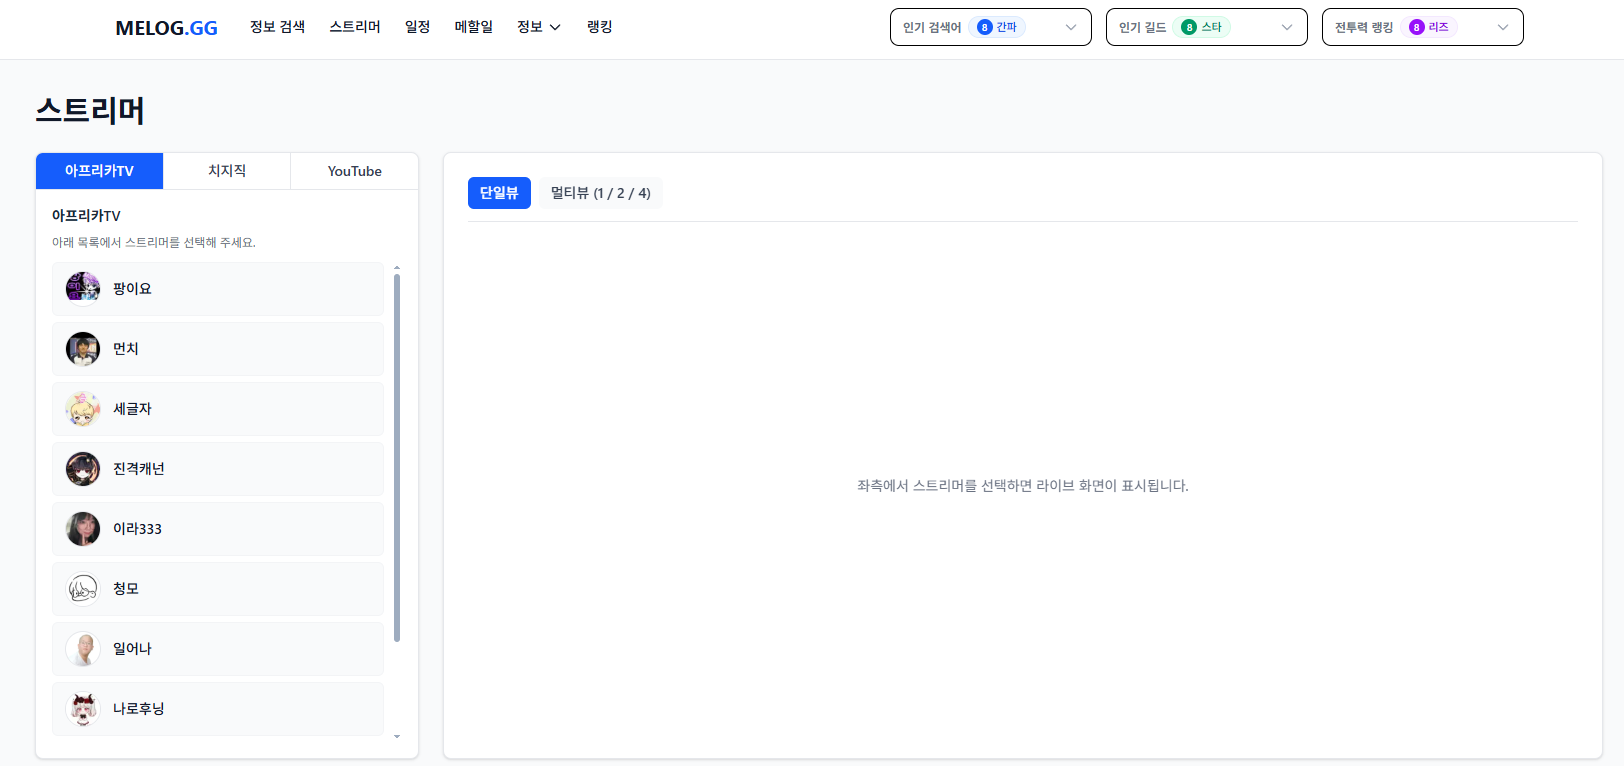Screen dimensions: 1624x766
Task: Expand the 인기 검색어 dropdown
Action: coord(990,27)
